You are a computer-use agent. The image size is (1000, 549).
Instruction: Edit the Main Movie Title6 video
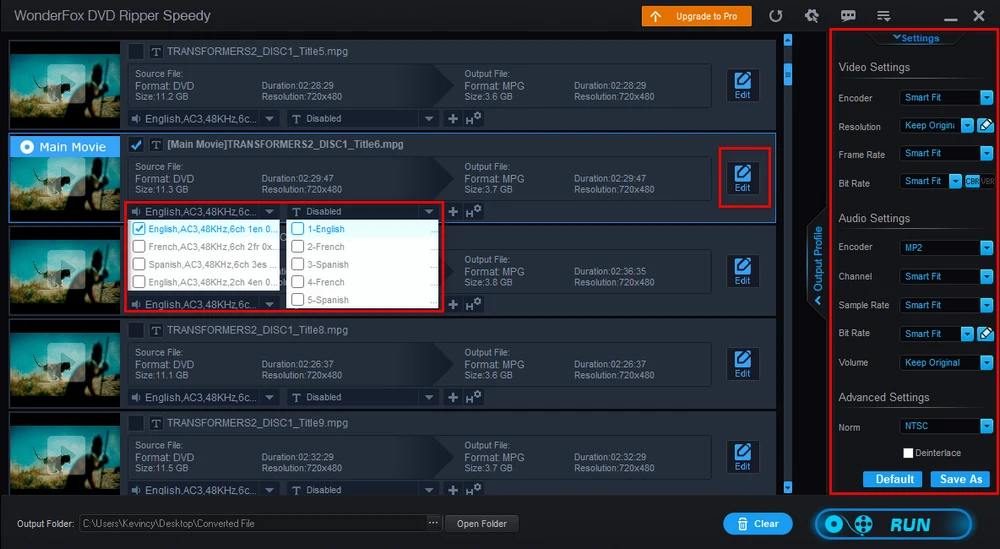pos(742,179)
